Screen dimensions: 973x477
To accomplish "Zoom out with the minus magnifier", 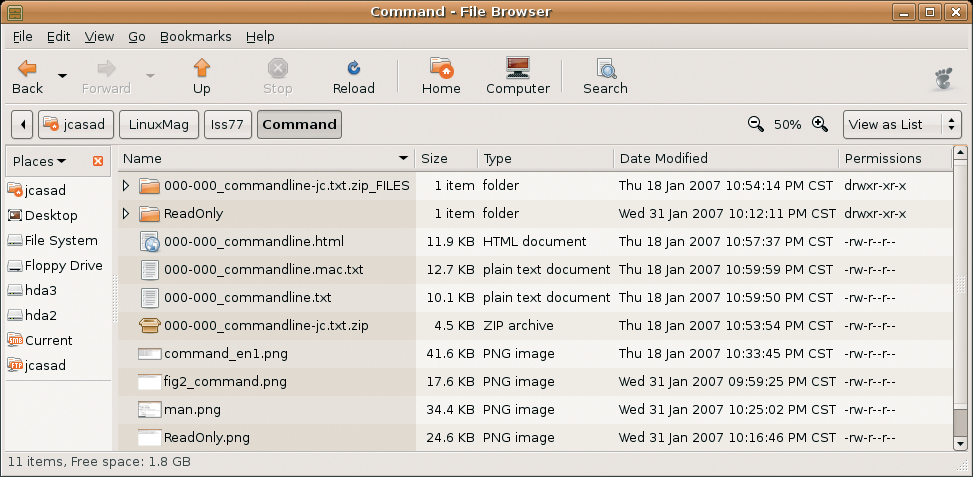I will 756,124.
